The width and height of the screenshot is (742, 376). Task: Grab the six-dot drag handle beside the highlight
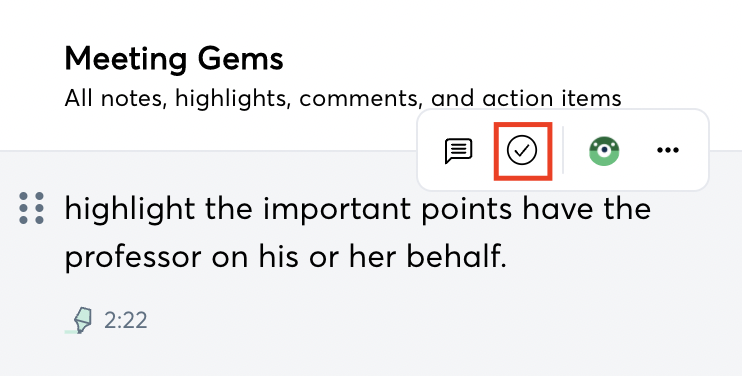(x=32, y=208)
